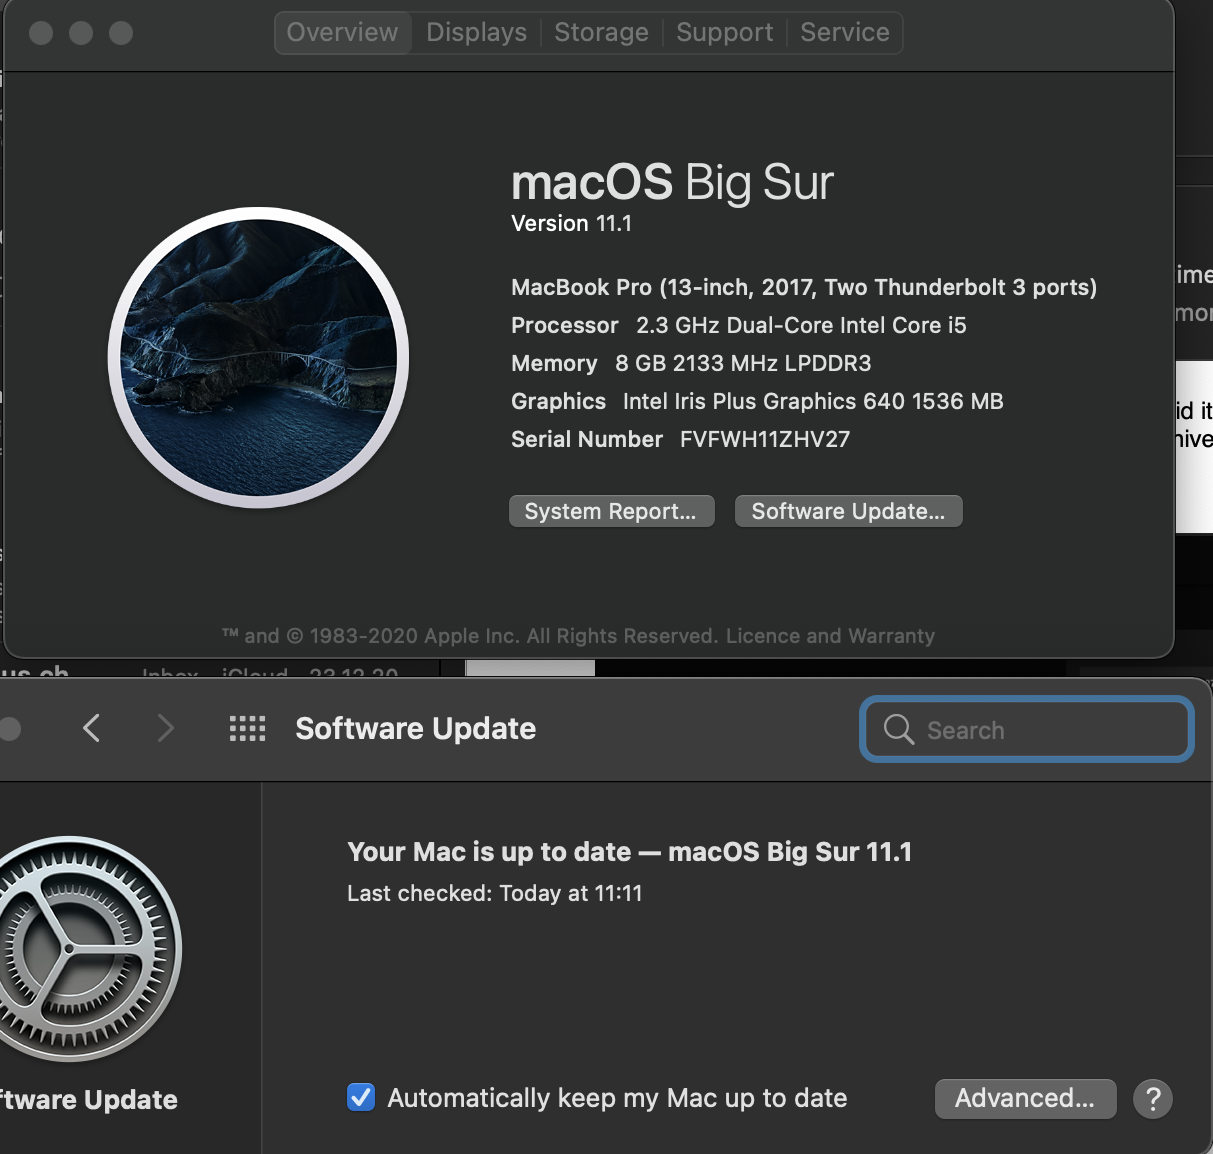
Task: Open the Licence and Warranty link
Action: point(830,636)
